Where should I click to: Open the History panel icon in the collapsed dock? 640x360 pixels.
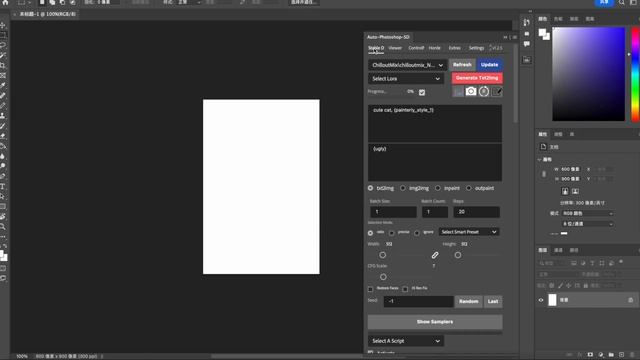pos(527,22)
